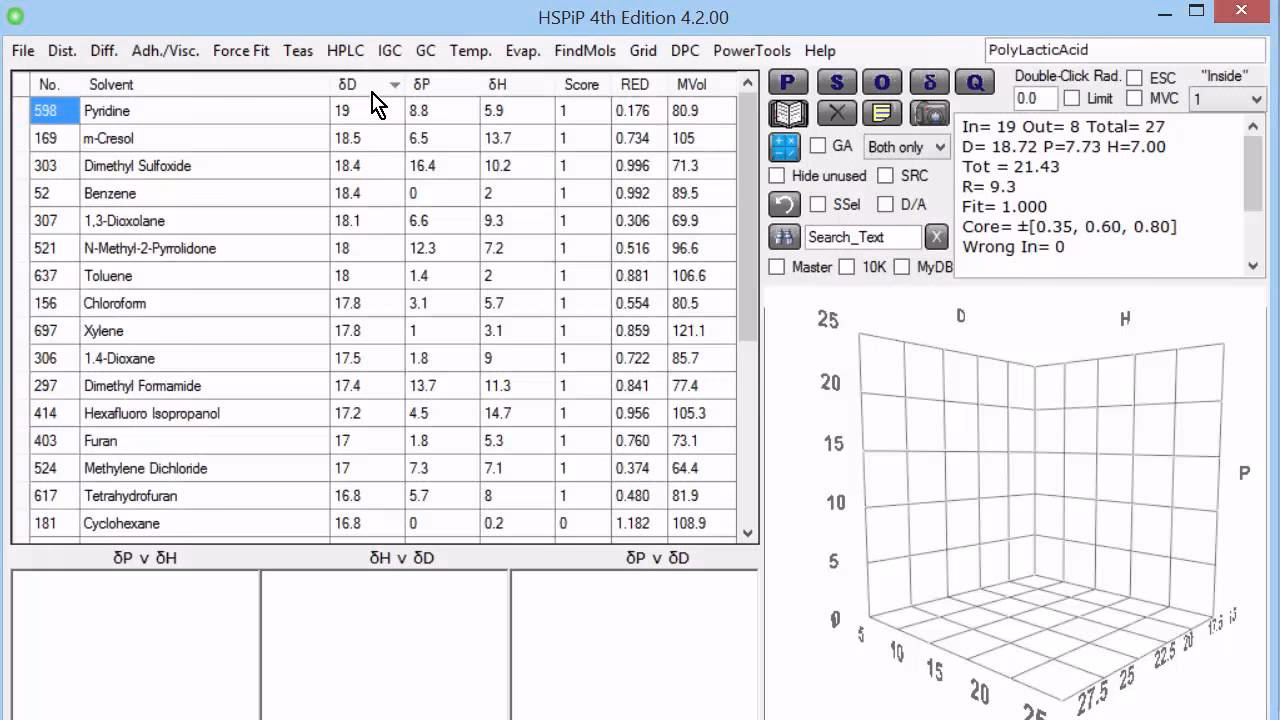Click the undo arrow icon

click(785, 205)
